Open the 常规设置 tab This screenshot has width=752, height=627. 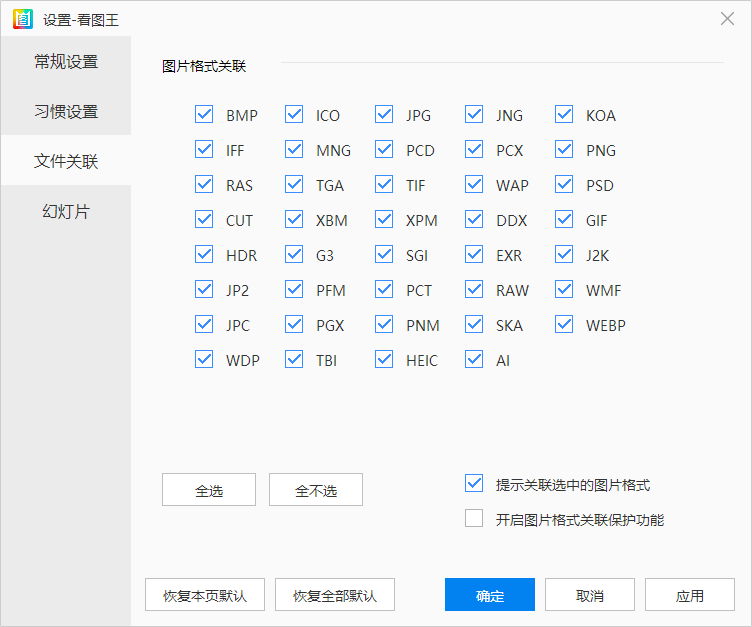pos(66,61)
